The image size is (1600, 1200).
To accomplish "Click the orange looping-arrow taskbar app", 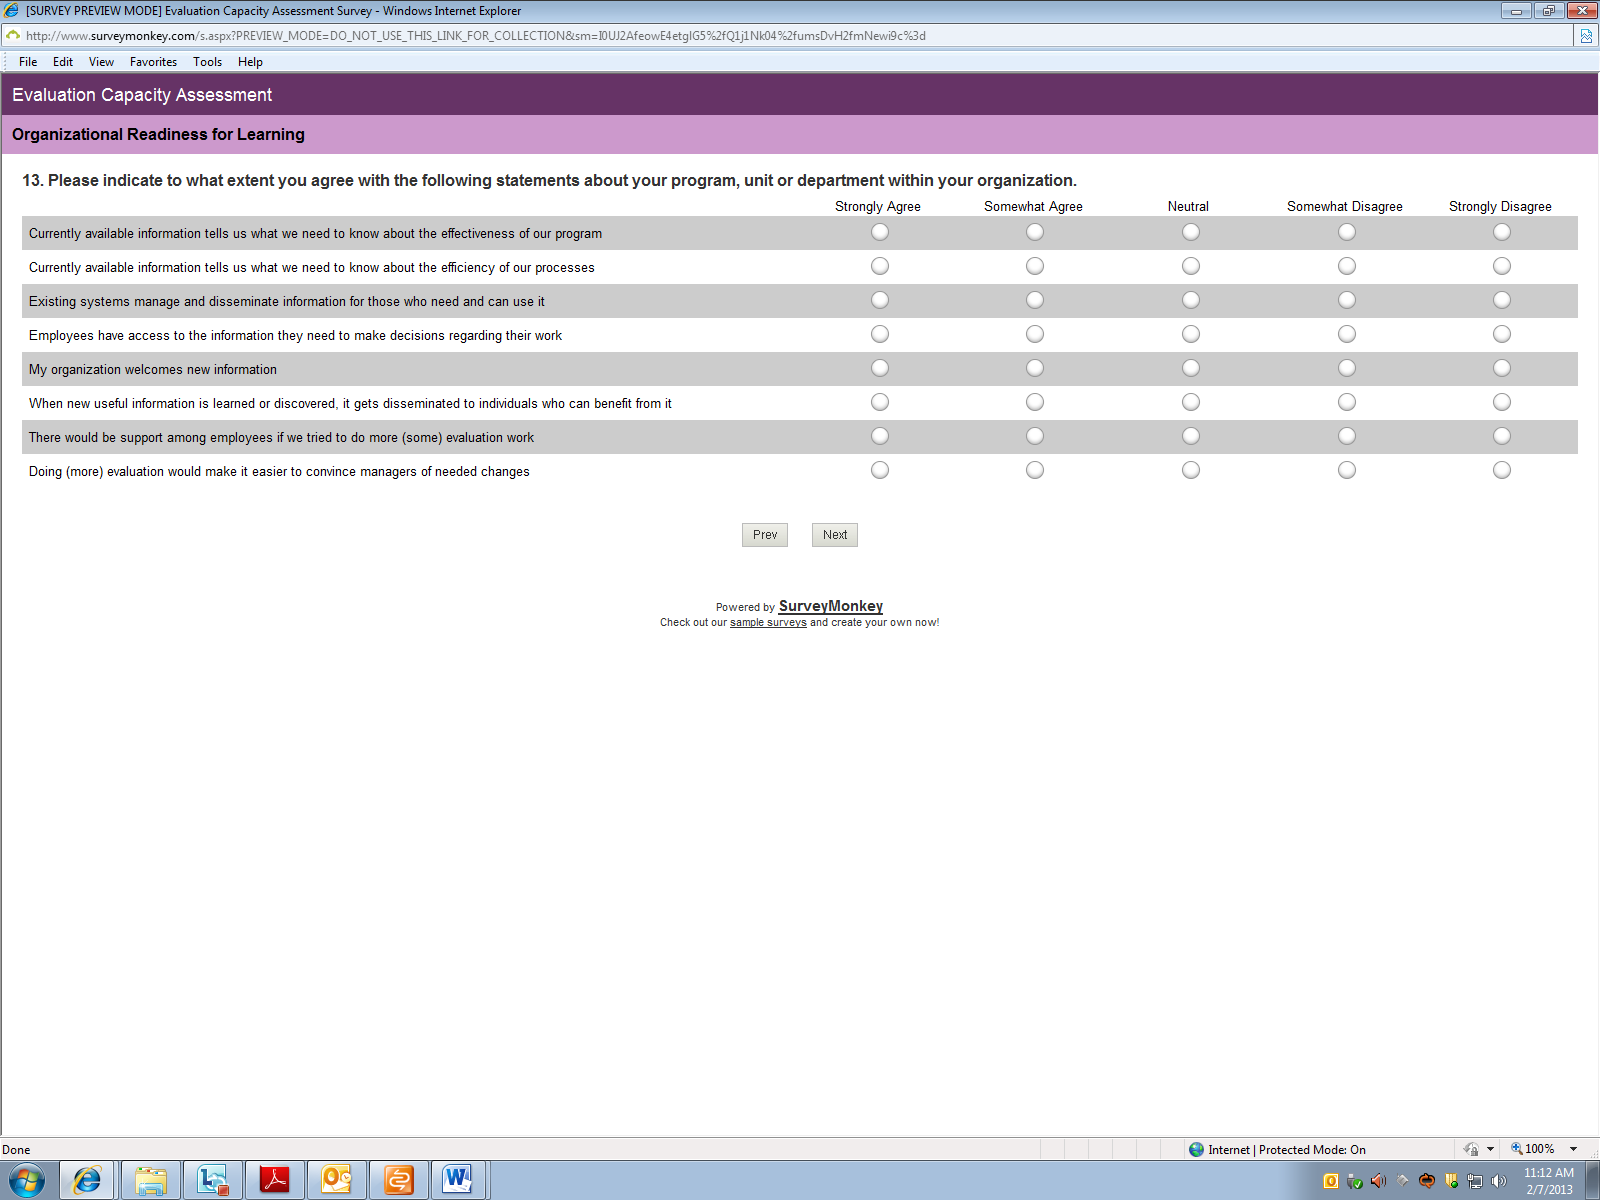I will pos(399,1181).
